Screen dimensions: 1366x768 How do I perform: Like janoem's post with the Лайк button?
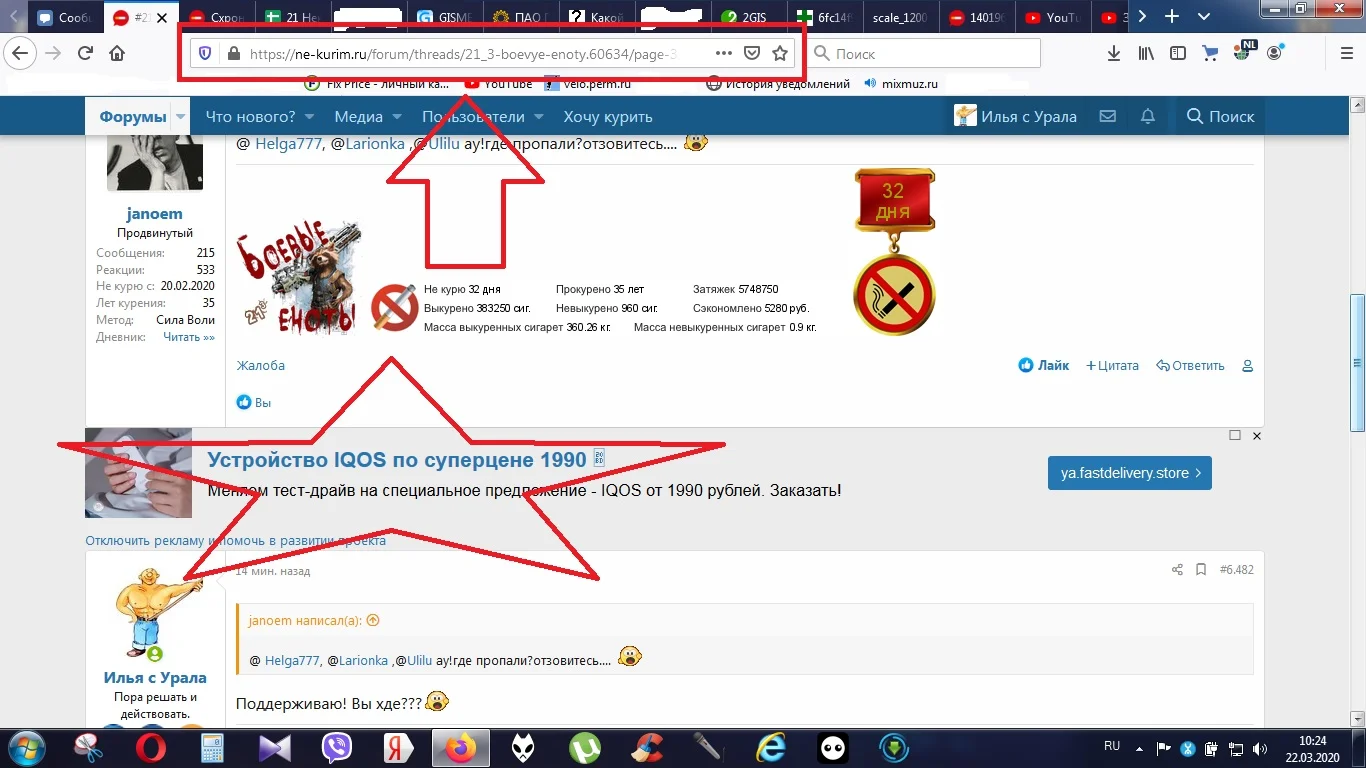[x=1044, y=365]
